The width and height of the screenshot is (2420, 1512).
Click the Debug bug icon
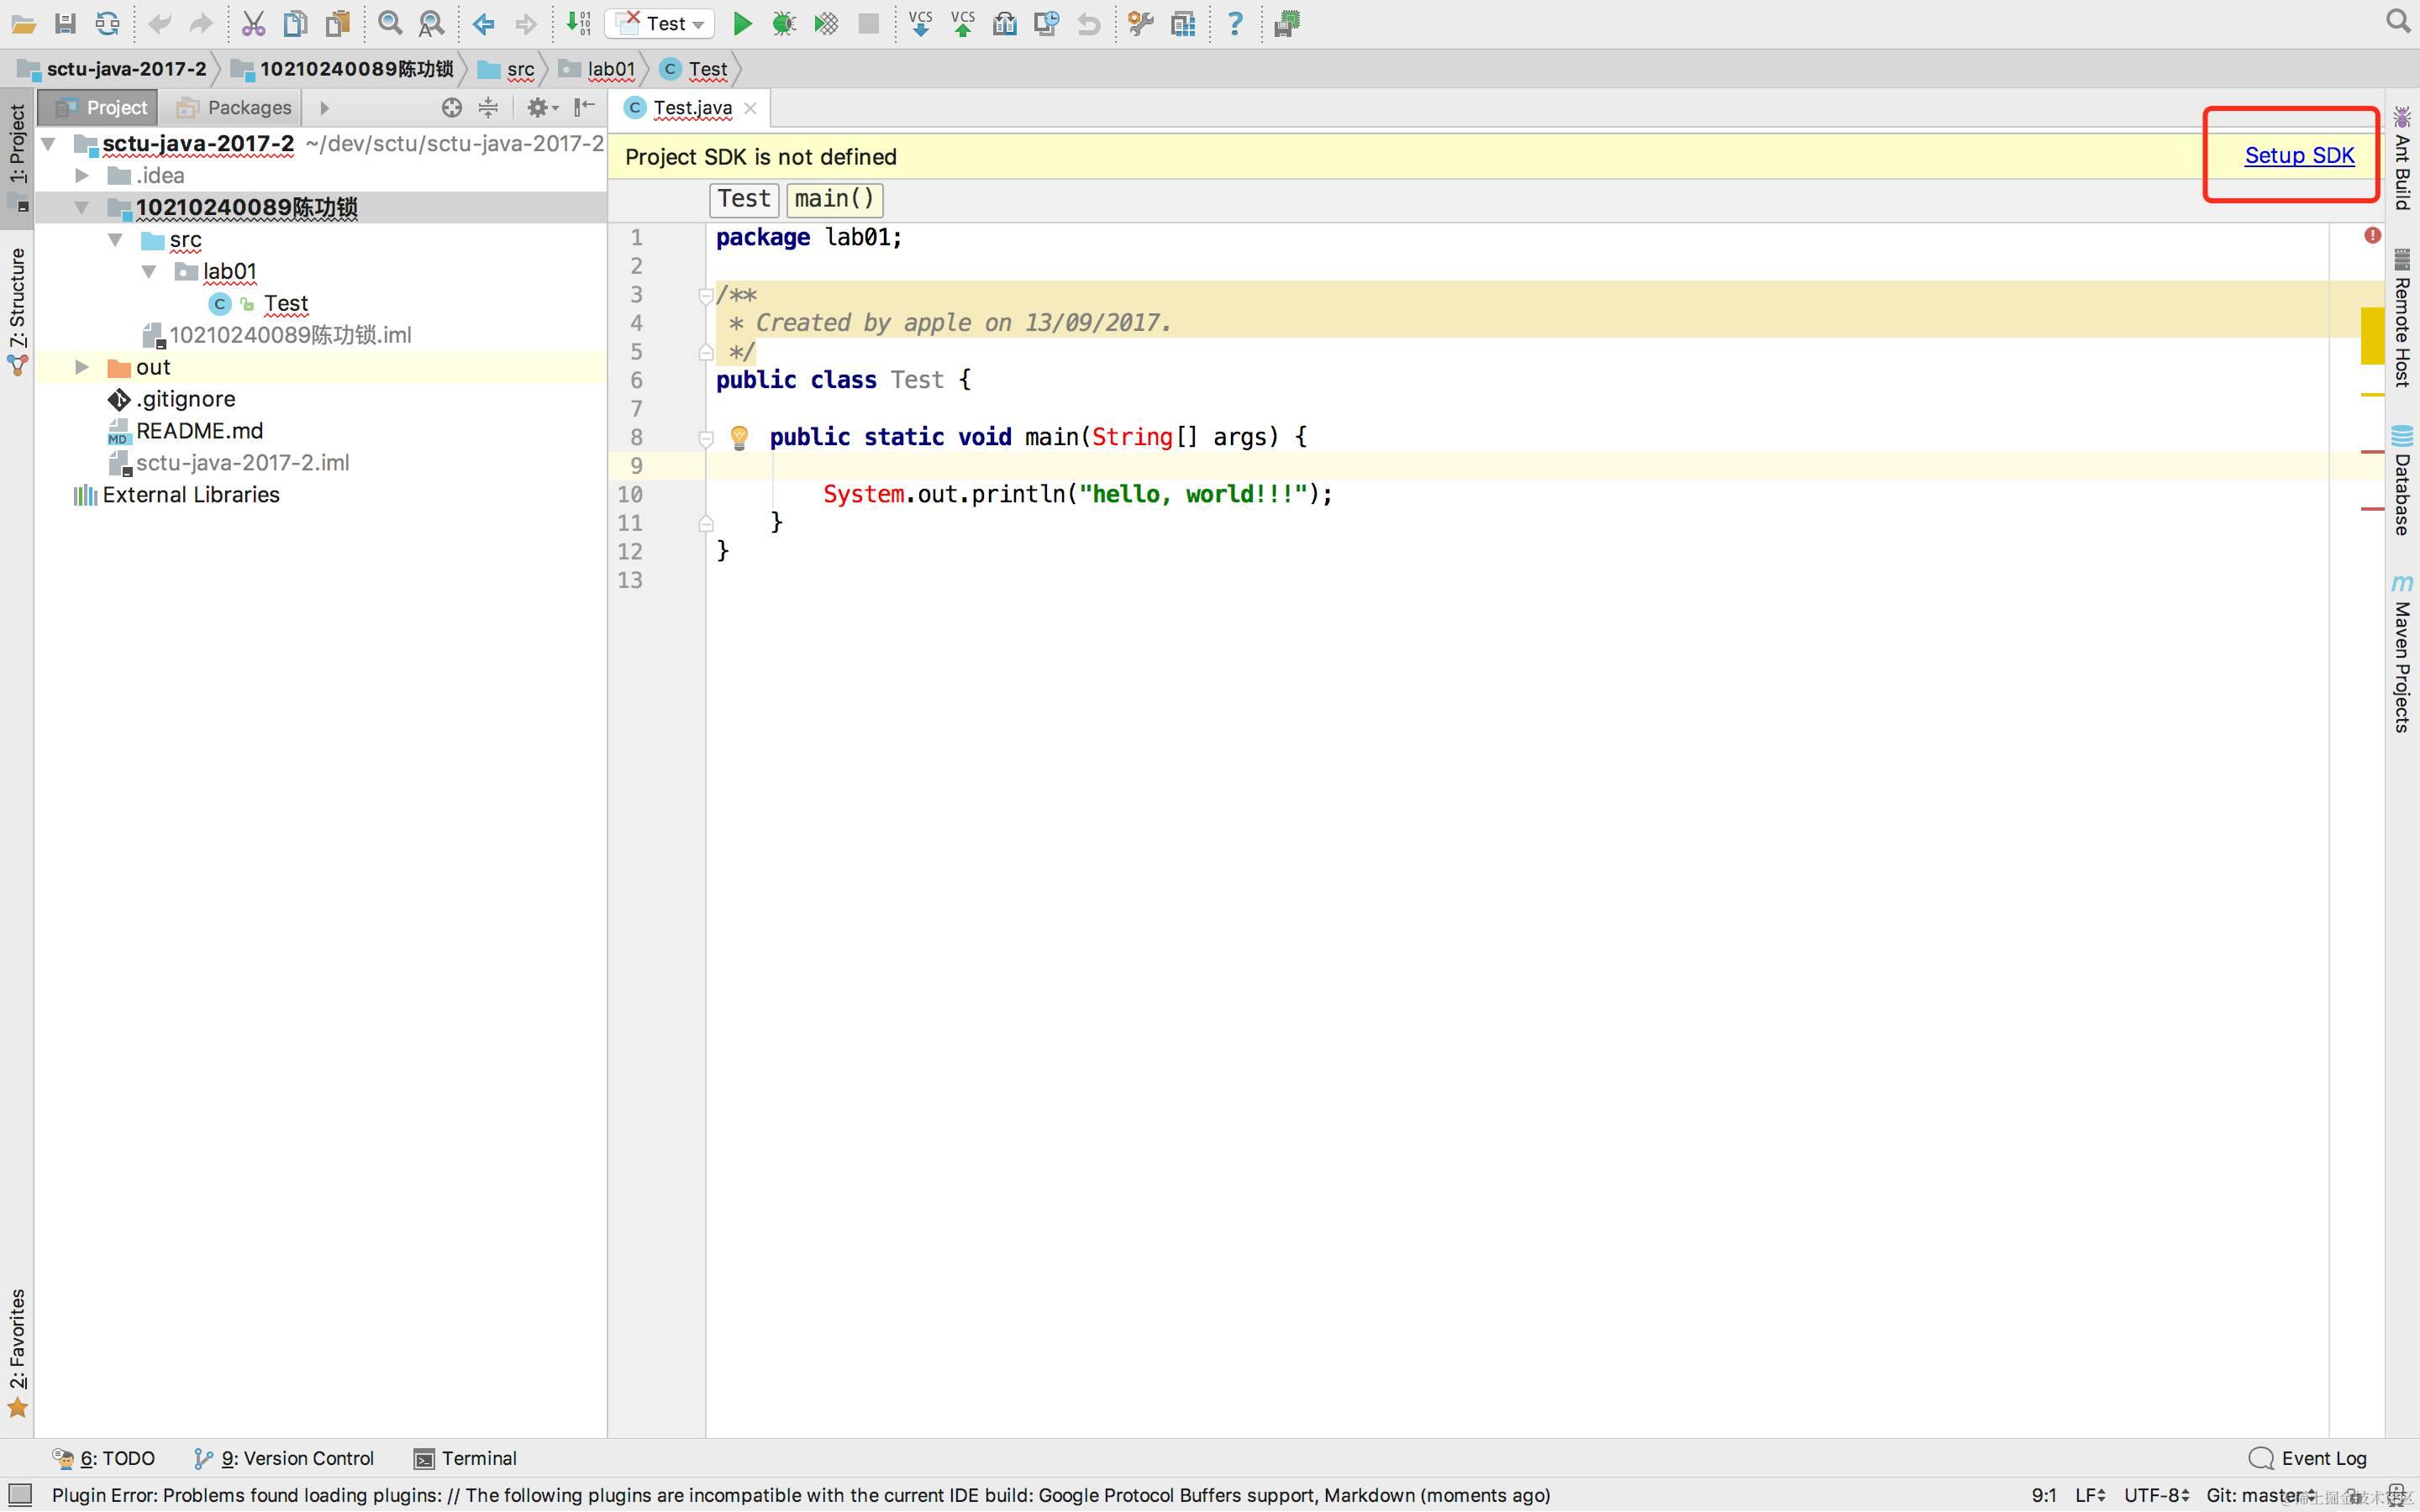(783, 23)
